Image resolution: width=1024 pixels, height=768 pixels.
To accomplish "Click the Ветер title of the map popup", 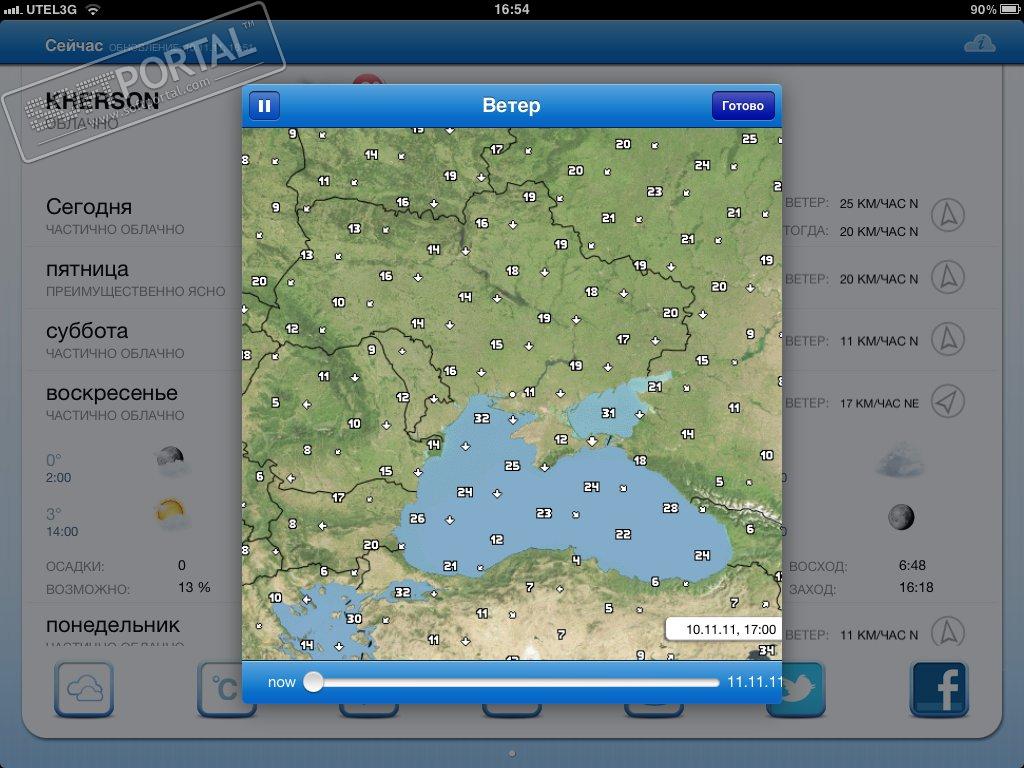I will tap(511, 105).
